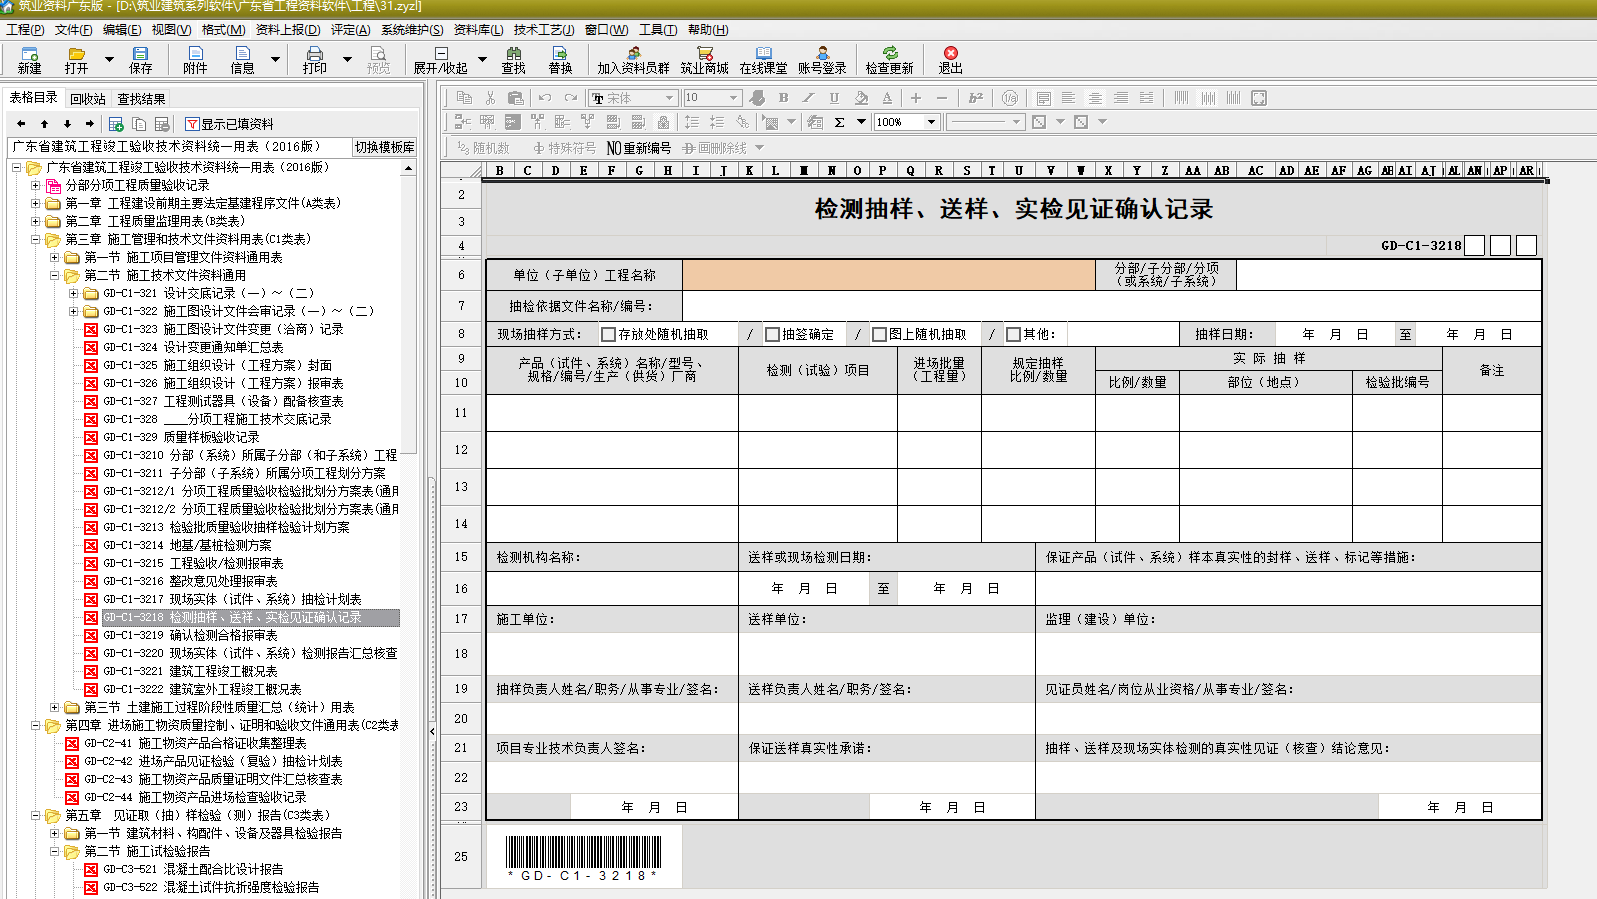Select GD-C1-3219 确认检测合格报审表
The width and height of the screenshot is (1597, 899).
[x=191, y=635]
